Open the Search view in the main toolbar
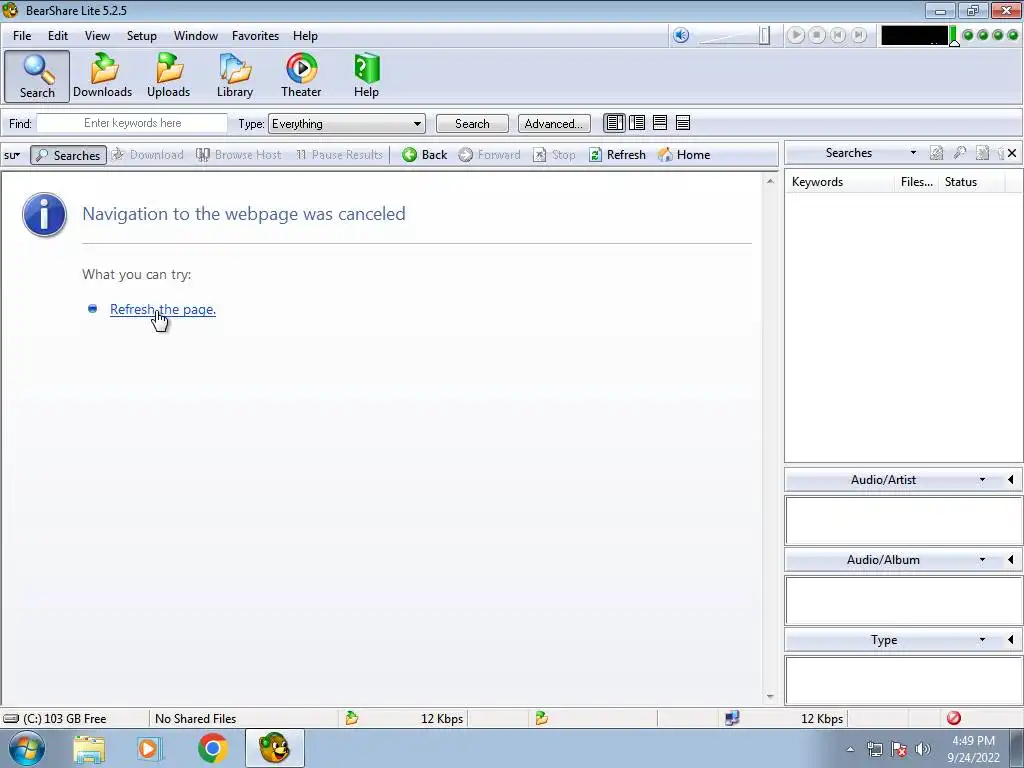Screen dimensions: 1024x768 pyautogui.click(x=37, y=76)
